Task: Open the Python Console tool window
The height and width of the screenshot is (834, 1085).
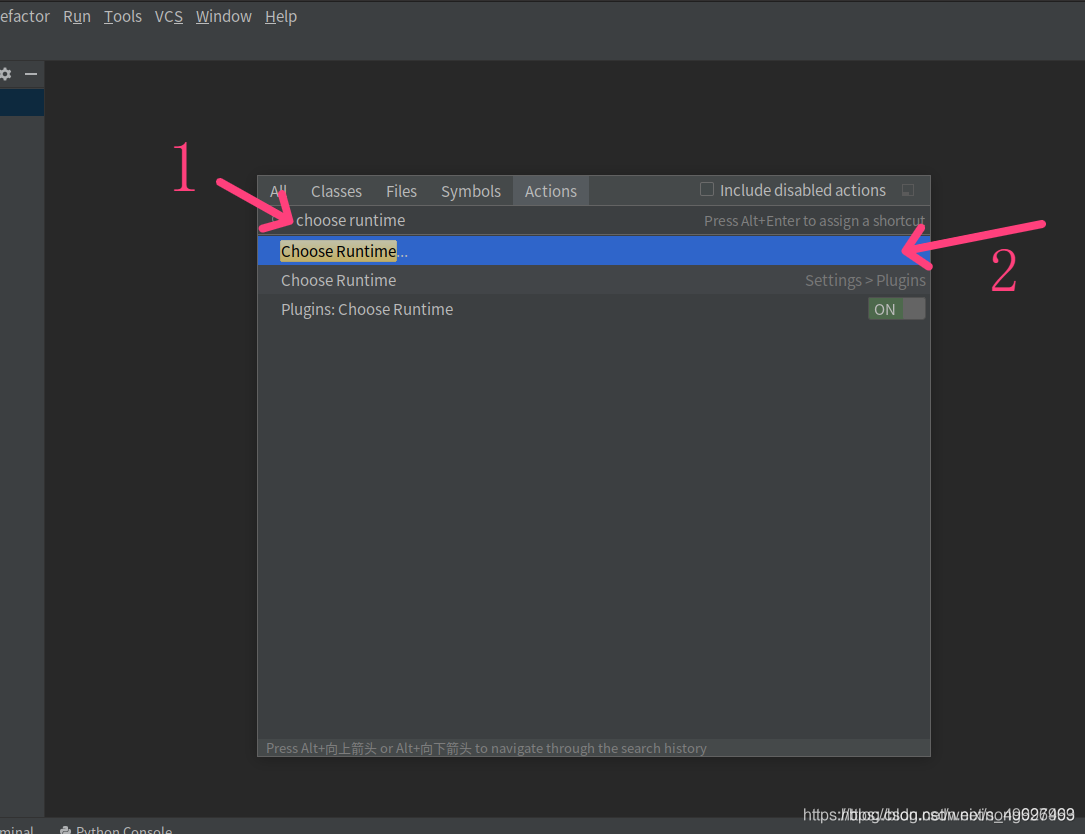Action: 116,829
